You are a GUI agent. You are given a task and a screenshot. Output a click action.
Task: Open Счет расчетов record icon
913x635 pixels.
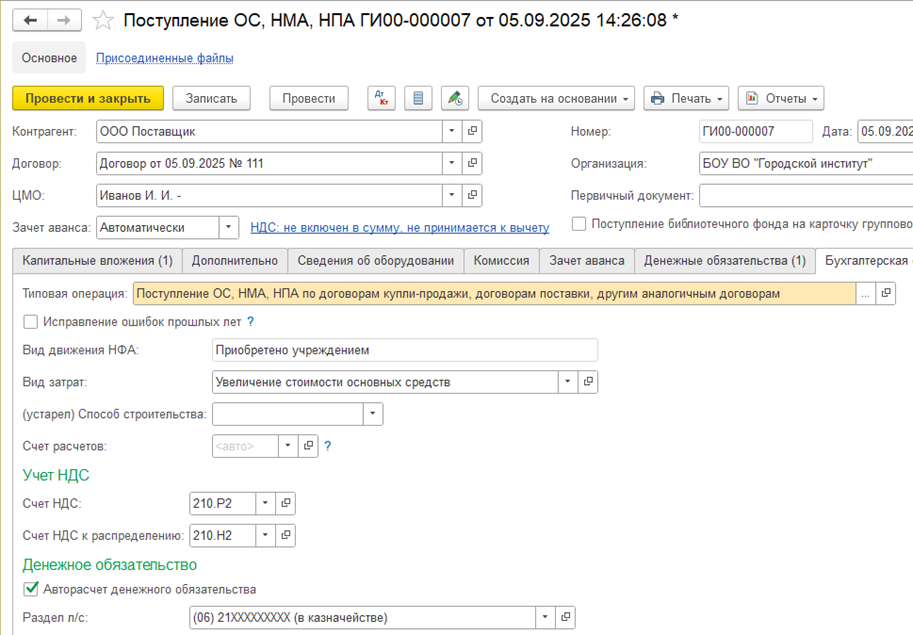click(x=308, y=446)
